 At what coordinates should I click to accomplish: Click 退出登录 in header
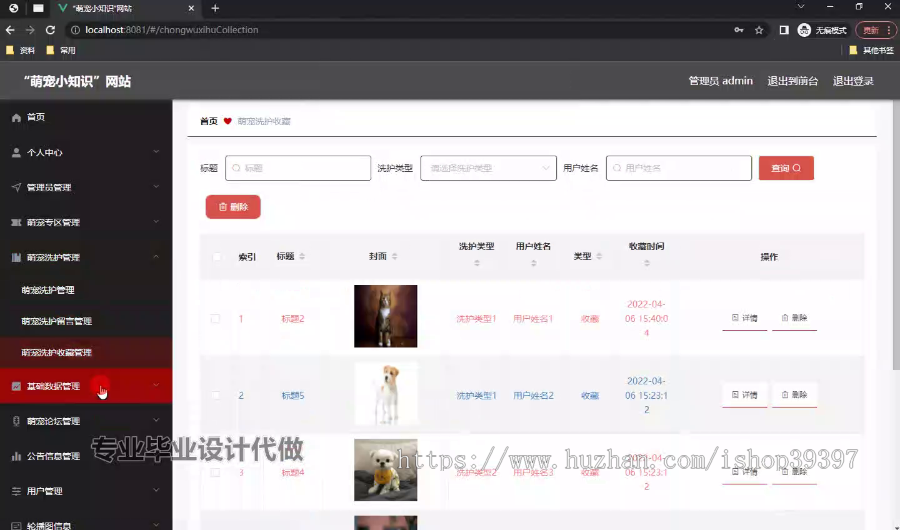coord(853,81)
